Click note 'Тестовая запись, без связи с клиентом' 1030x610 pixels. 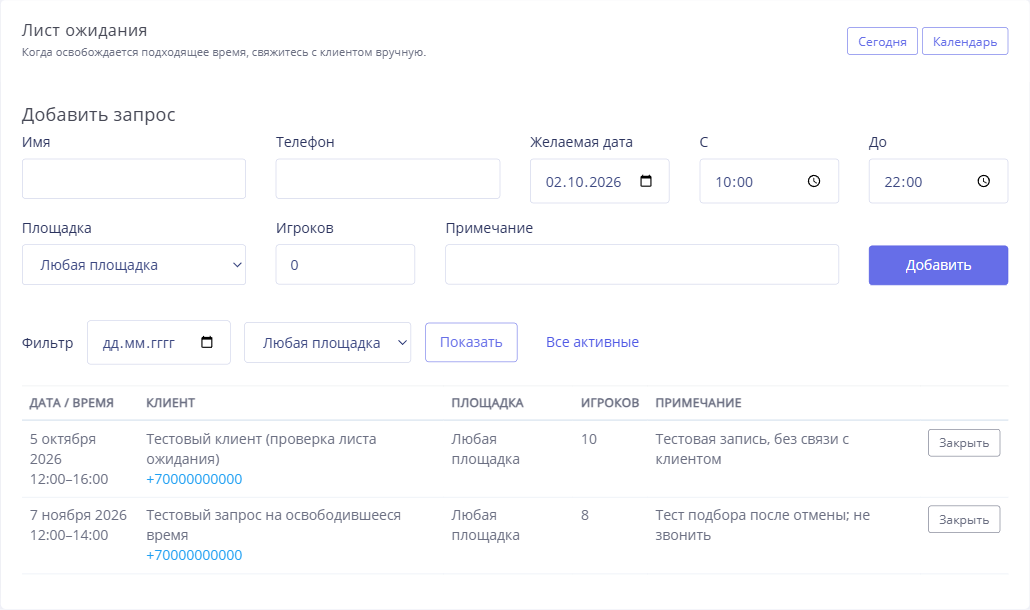pos(752,449)
